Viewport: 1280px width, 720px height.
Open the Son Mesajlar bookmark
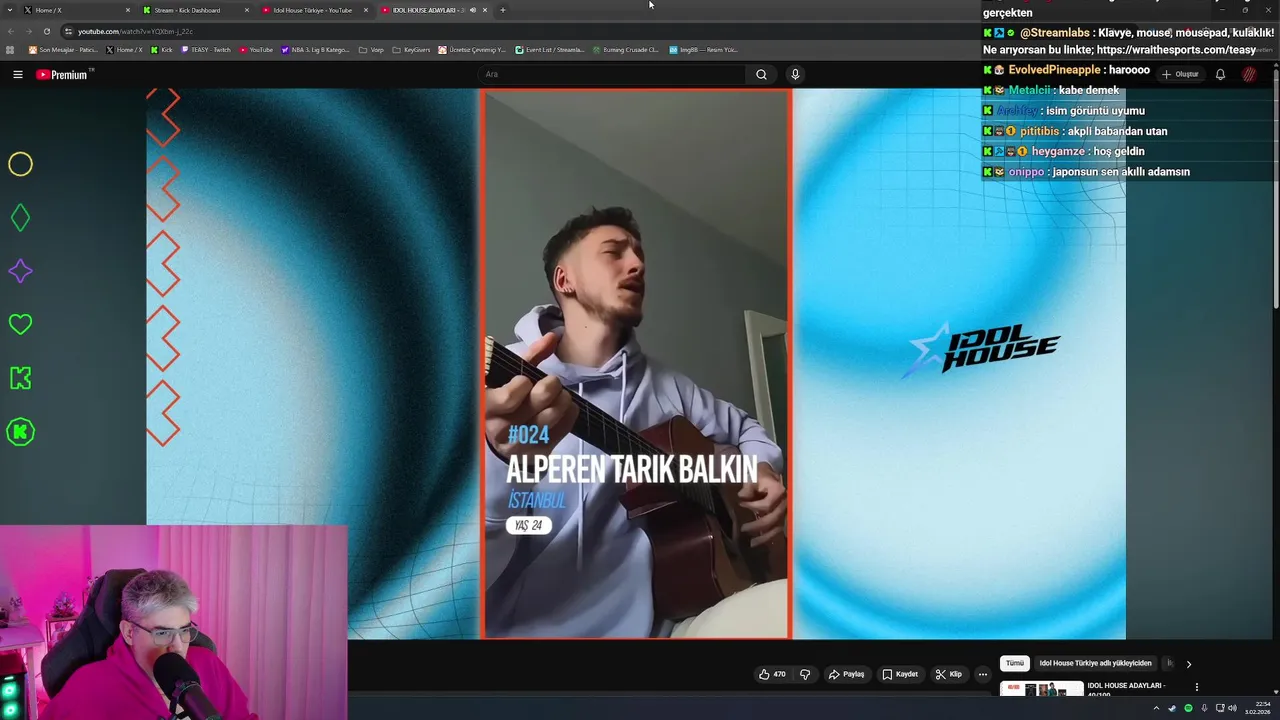click(63, 49)
